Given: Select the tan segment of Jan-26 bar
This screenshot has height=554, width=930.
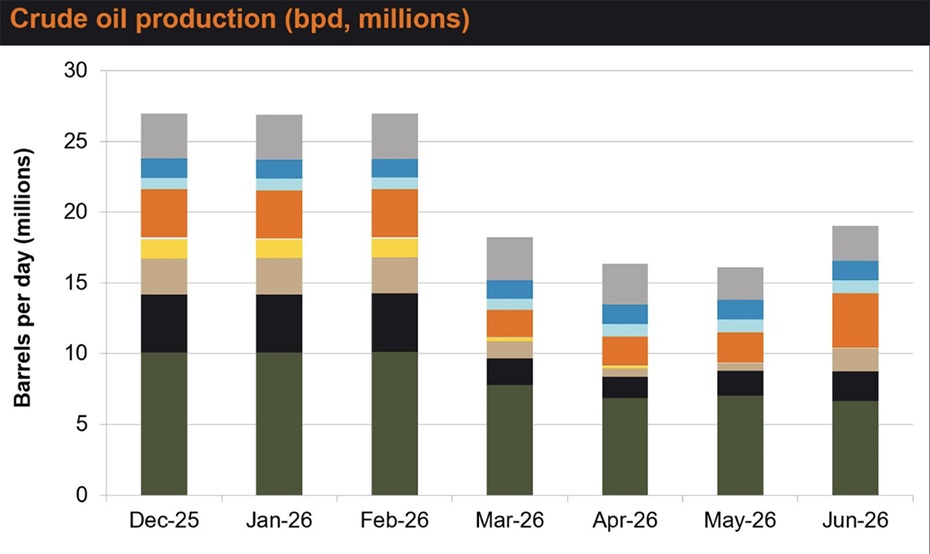Looking at the screenshot, I should click(279, 276).
